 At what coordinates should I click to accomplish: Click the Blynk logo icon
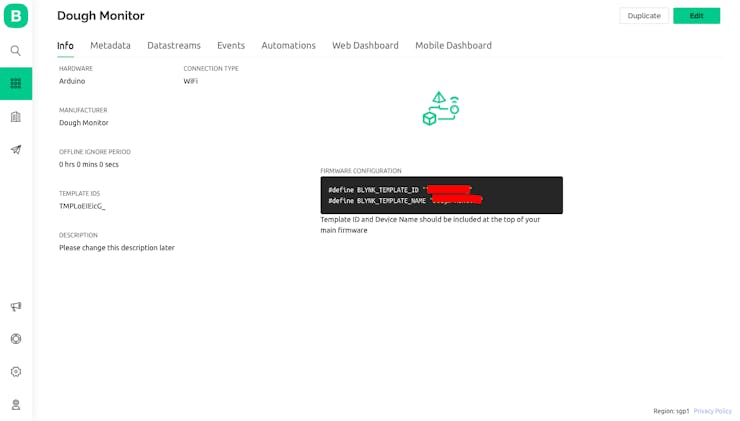tap(16, 16)
